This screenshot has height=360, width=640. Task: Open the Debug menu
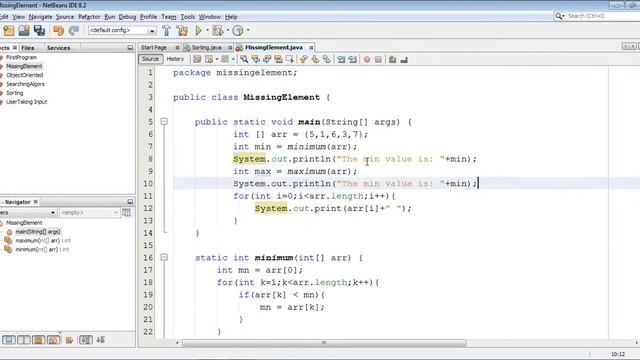click(x=127, y=17)
